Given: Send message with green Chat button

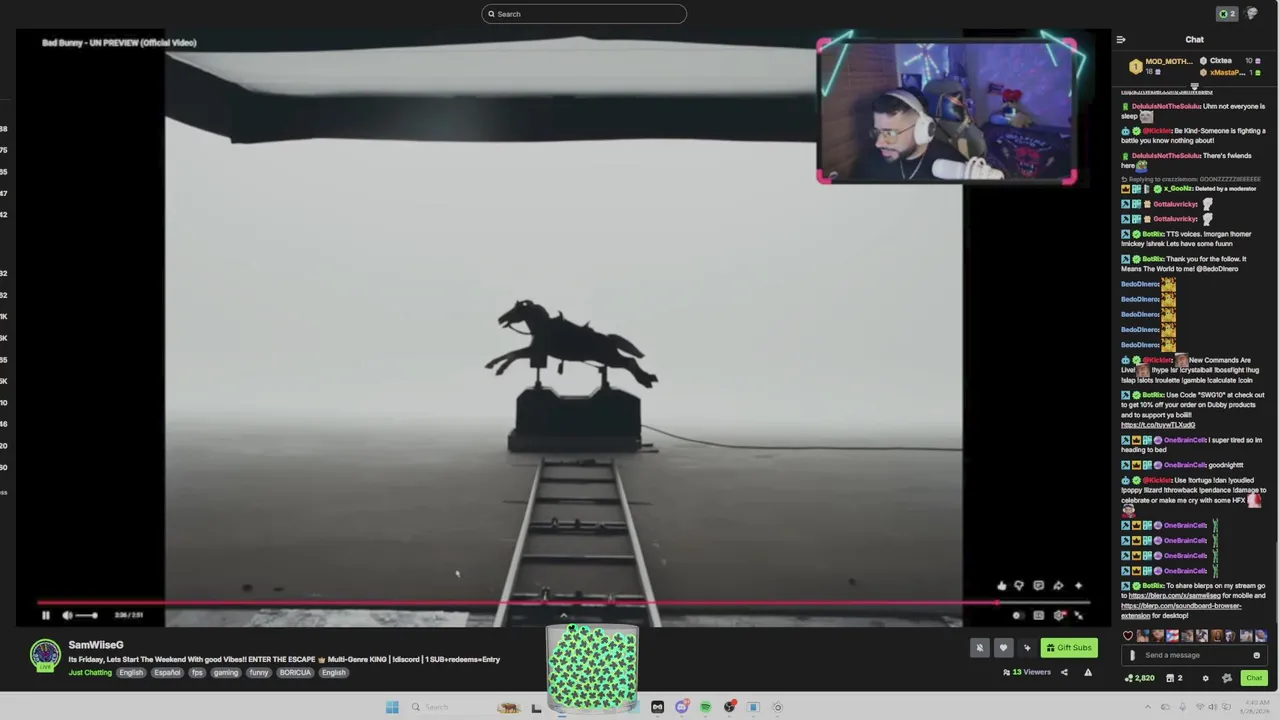Looking at the screenshot, I should 1254,678.
